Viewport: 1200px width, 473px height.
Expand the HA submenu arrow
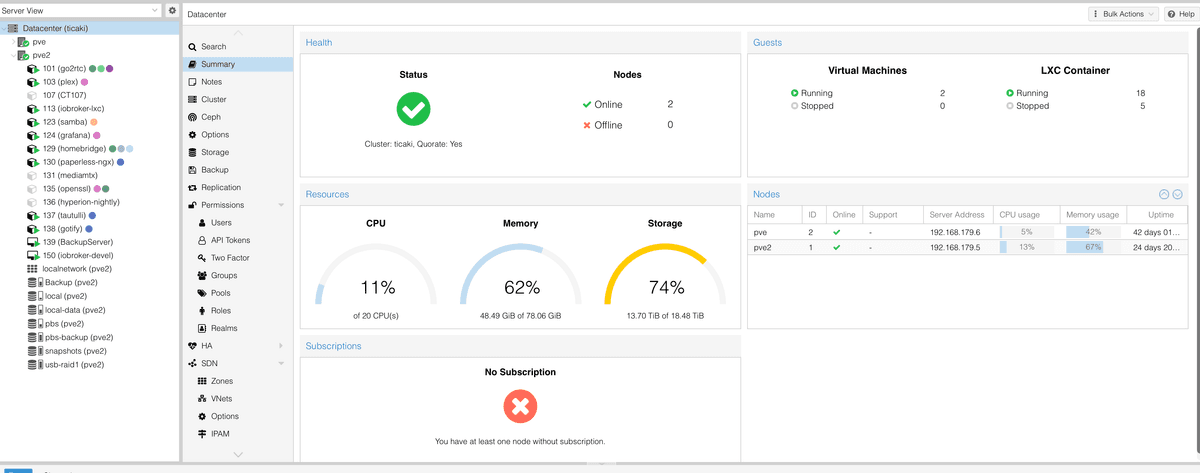(x=281, y=346)
